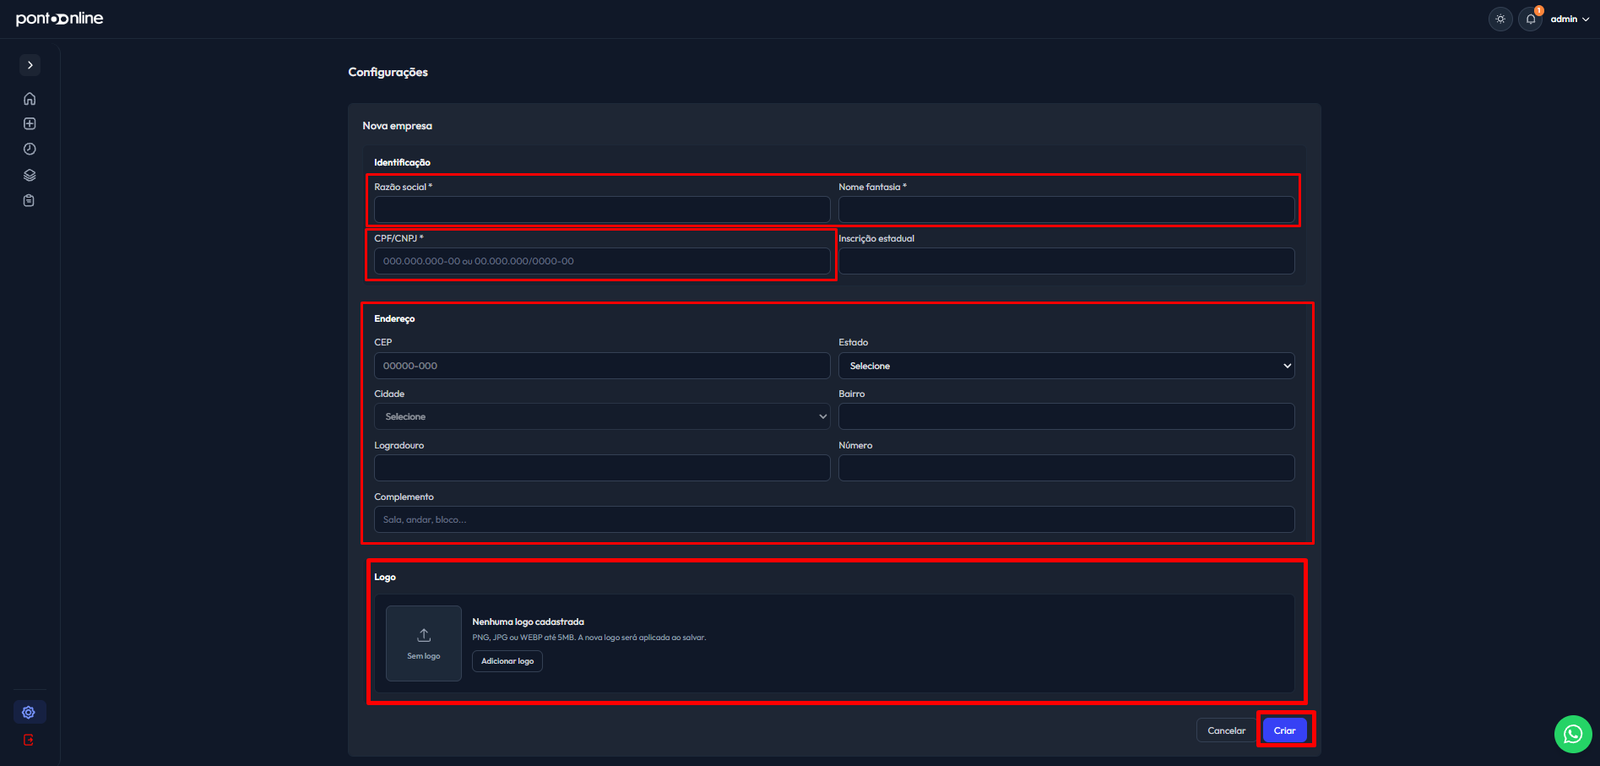Image resolution: width=1600 pixels, height=766 pixels.
Task: Open the stacked layers icon in sidebar
Action: pyautogui.click(x=30, y=175)
